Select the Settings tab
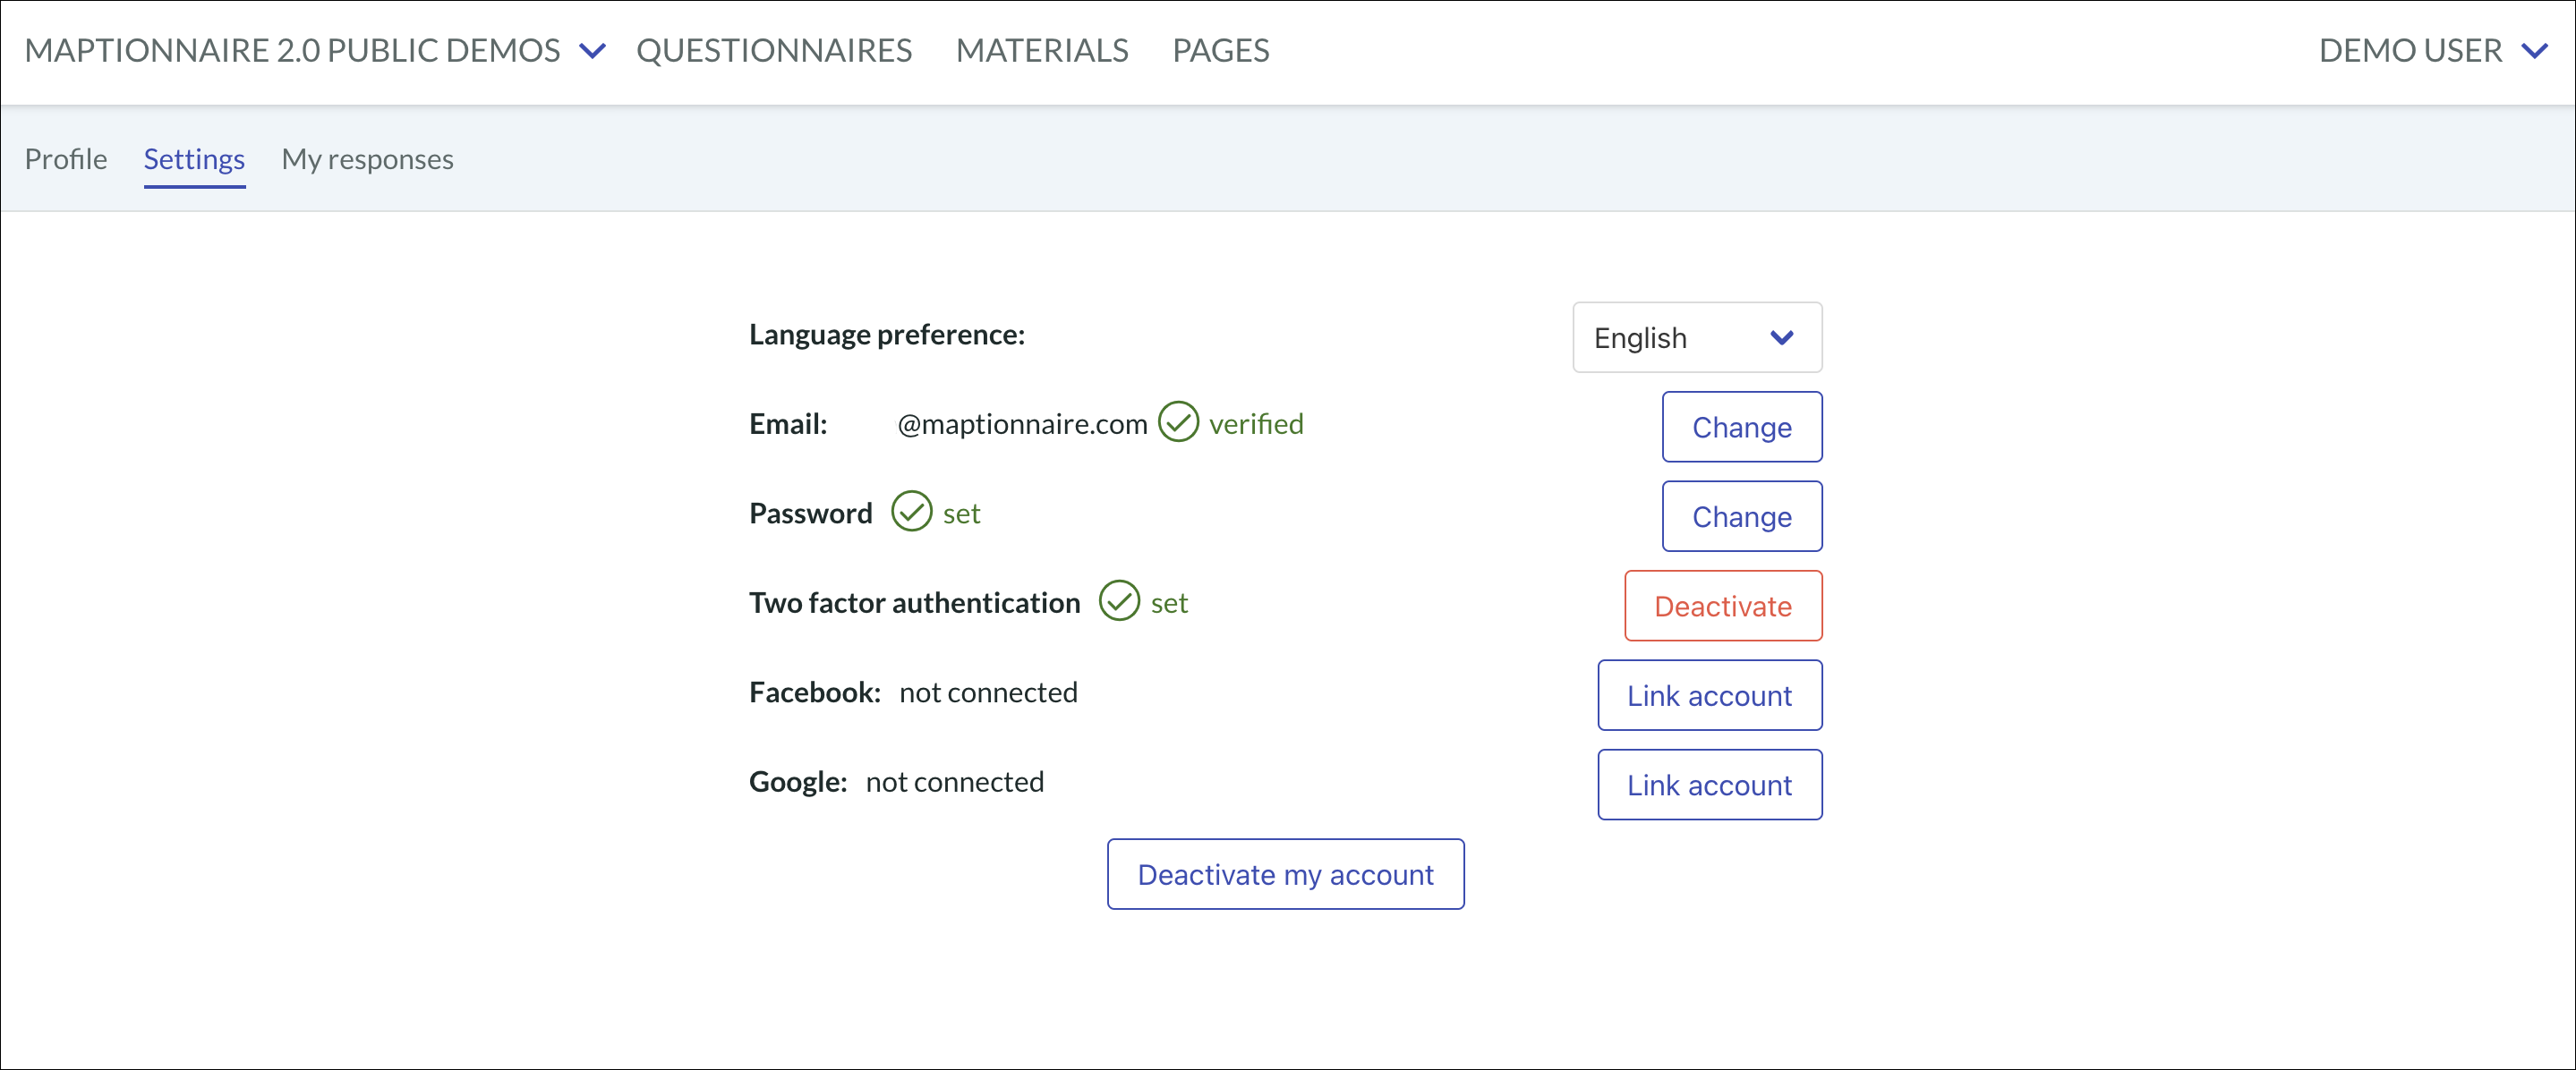The image size is (2576, 1070). click(194, 160)
